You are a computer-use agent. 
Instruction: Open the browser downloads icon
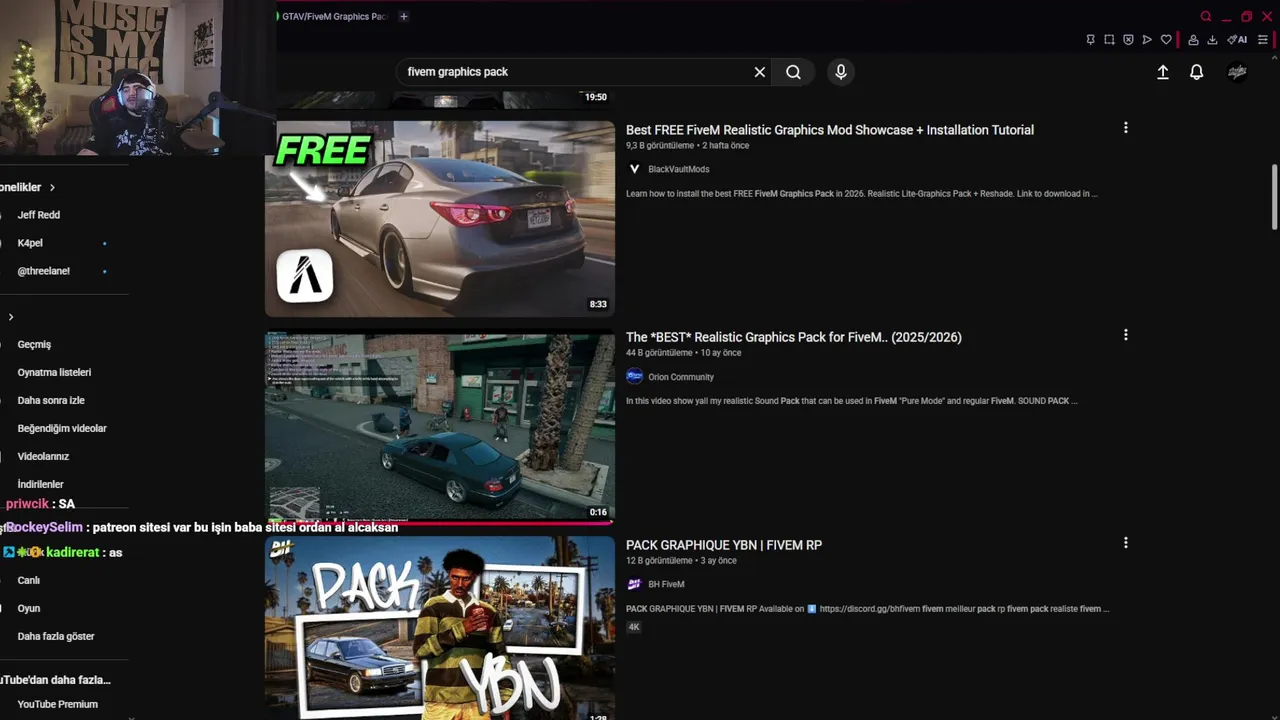[x=1212, y=40]
